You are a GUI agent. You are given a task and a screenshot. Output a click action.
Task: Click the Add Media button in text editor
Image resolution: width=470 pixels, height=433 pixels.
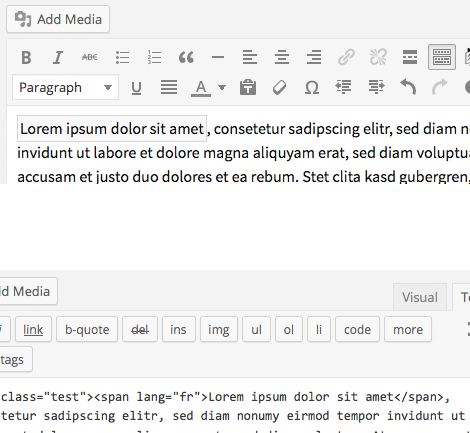[25, 291]
